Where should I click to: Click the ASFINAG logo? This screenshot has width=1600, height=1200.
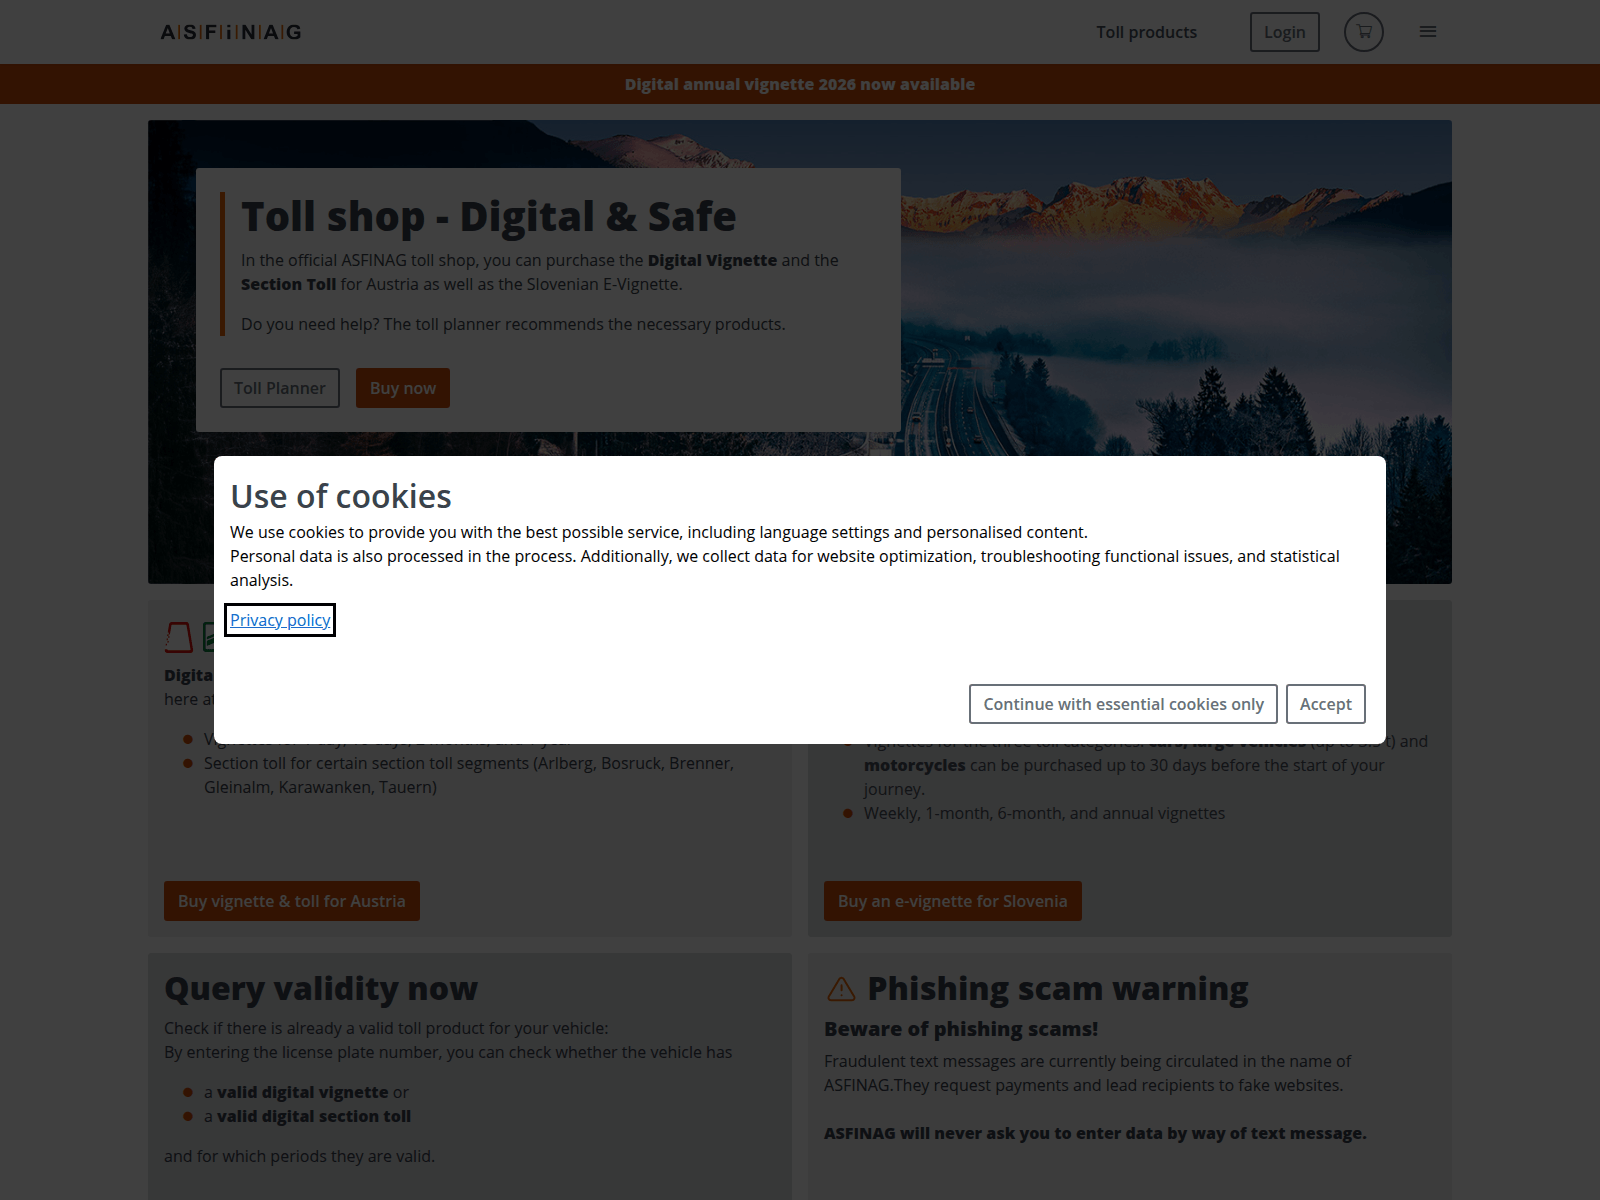pos(231,32)
